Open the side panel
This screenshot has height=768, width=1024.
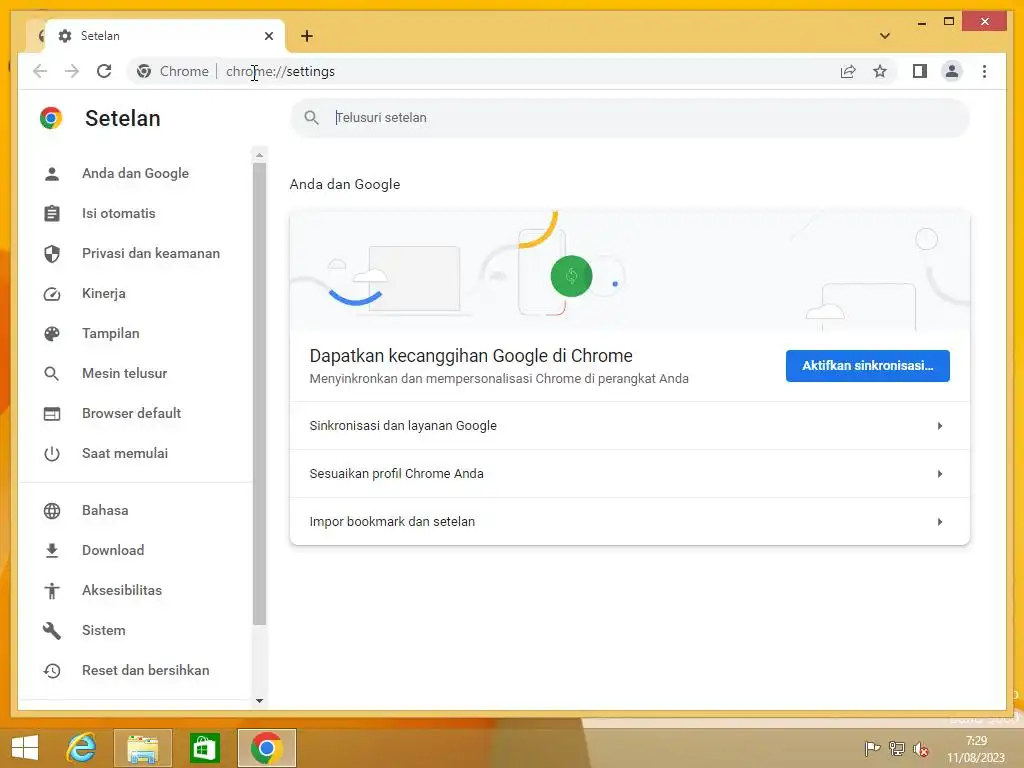[920, 71]
